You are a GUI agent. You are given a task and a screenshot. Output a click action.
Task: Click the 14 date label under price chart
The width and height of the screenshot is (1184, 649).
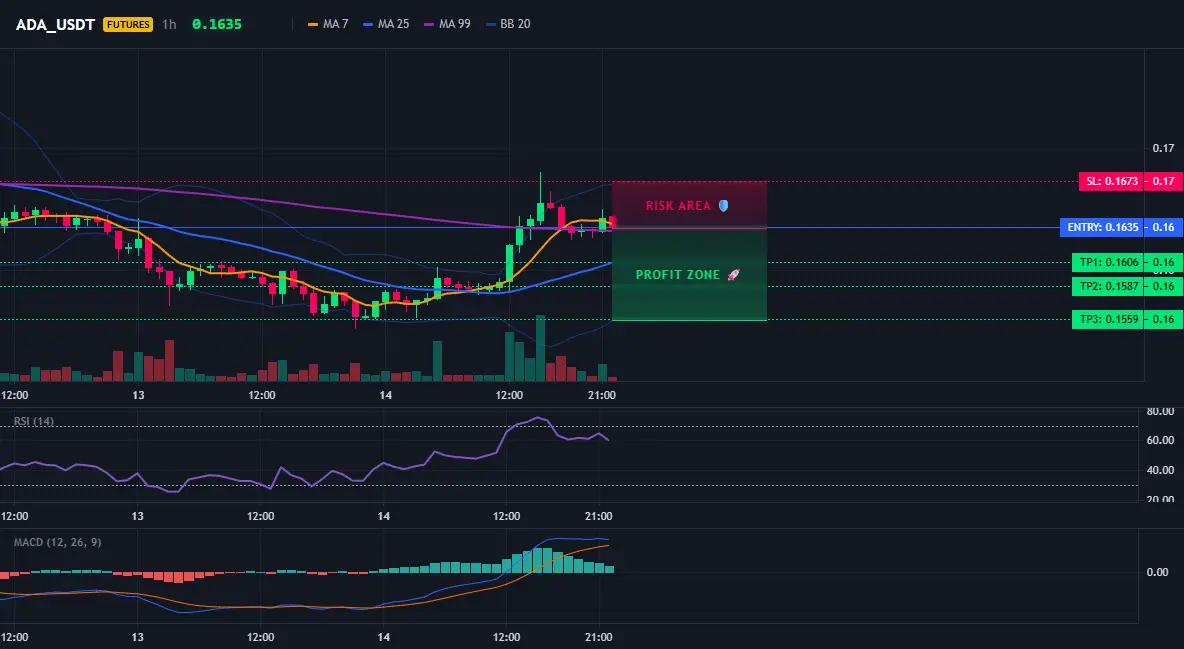[x=385, y=395]
